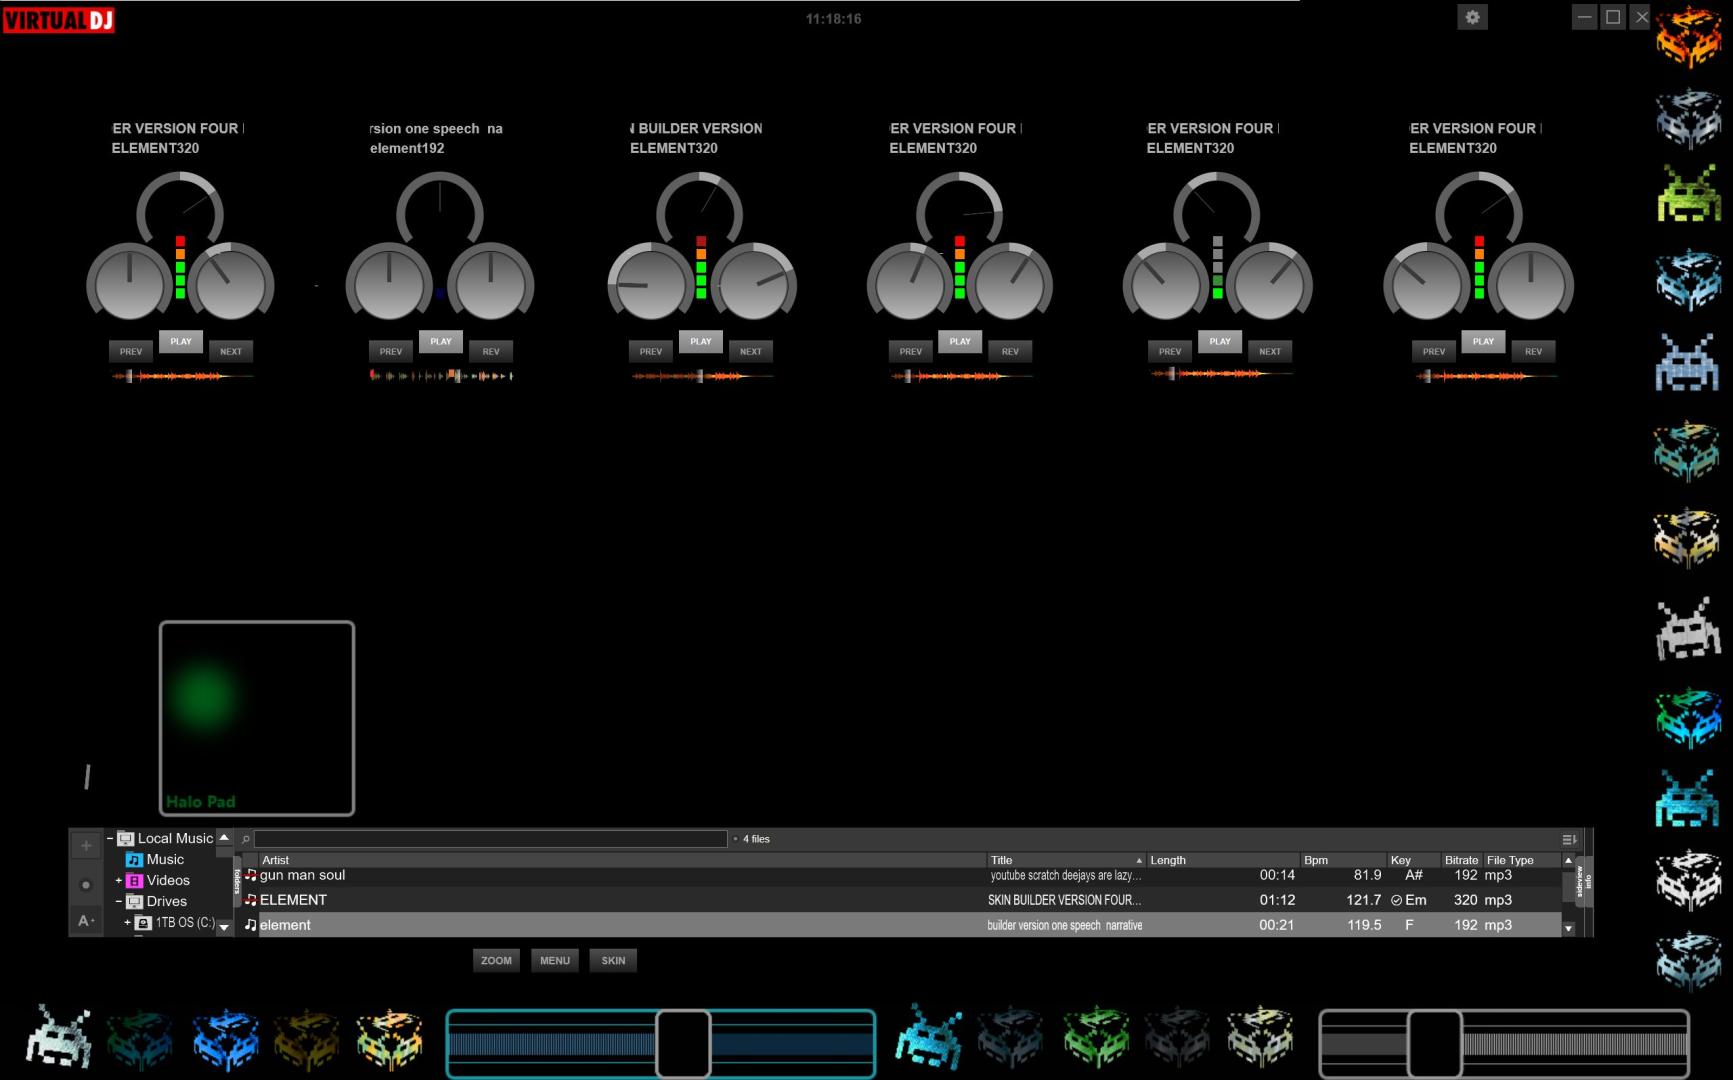Click the 4 files count label
The width and height of the screenshot is (1733, 1080).
756,839
